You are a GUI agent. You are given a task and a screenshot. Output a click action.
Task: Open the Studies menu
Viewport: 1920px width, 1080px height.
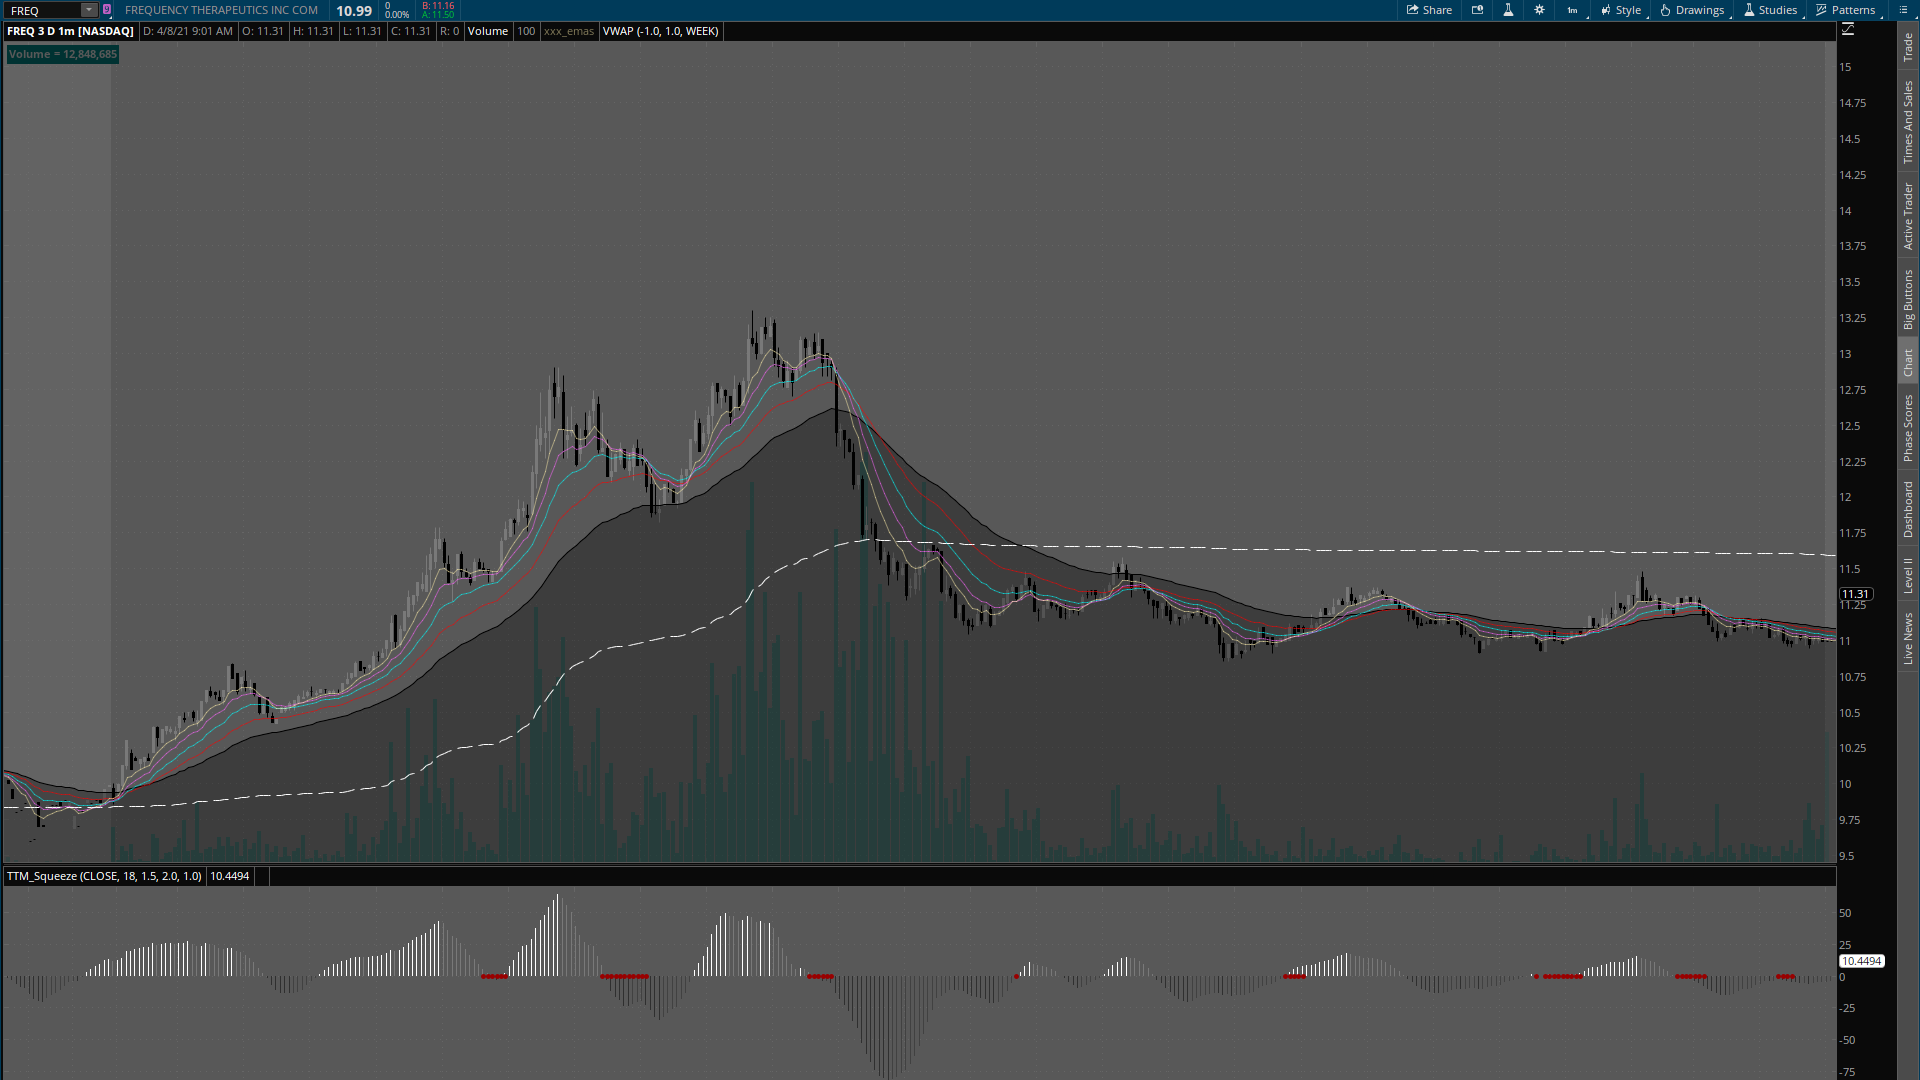coord(1770,10)
